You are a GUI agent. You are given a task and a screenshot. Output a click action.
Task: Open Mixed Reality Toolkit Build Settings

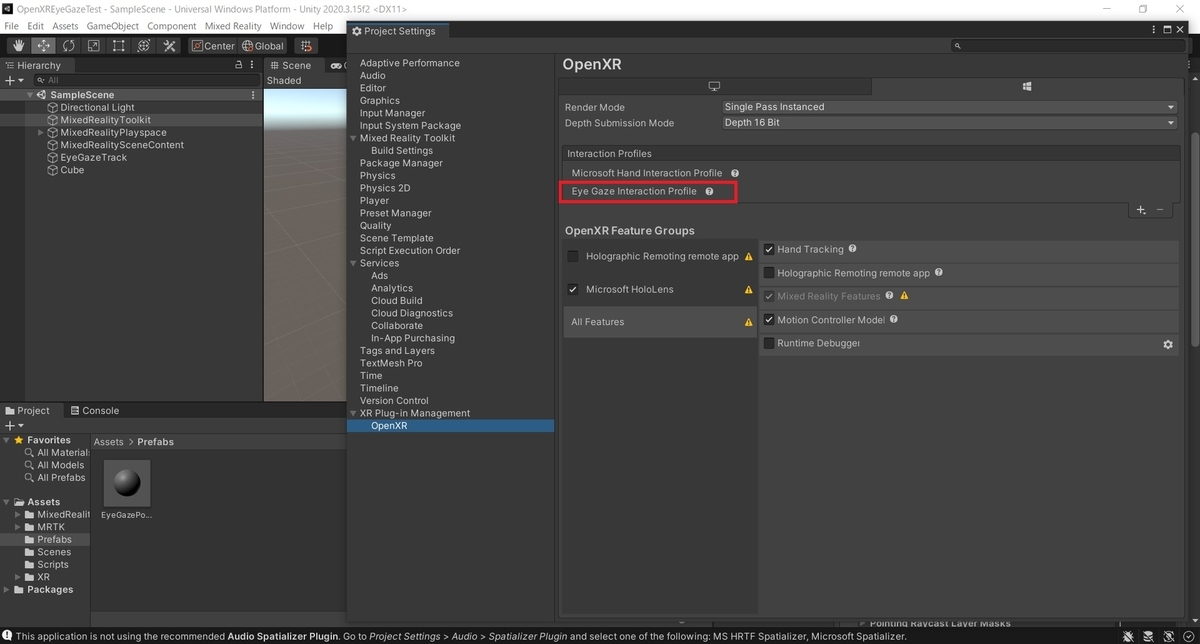point(402,151)
